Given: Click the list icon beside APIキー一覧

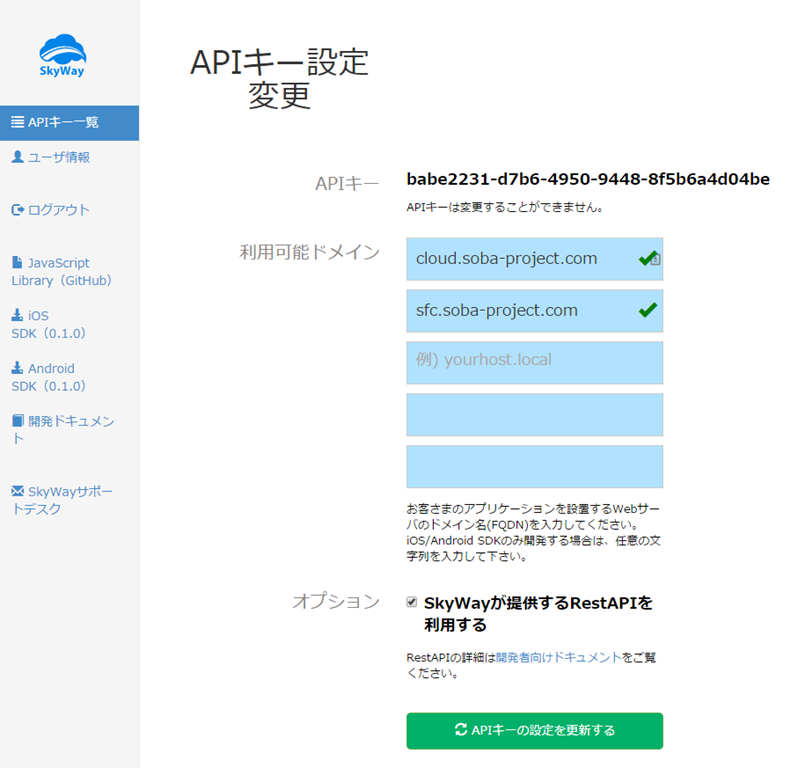Looking at the screenshot, I should pyautogui.click(x=17, y=122).
